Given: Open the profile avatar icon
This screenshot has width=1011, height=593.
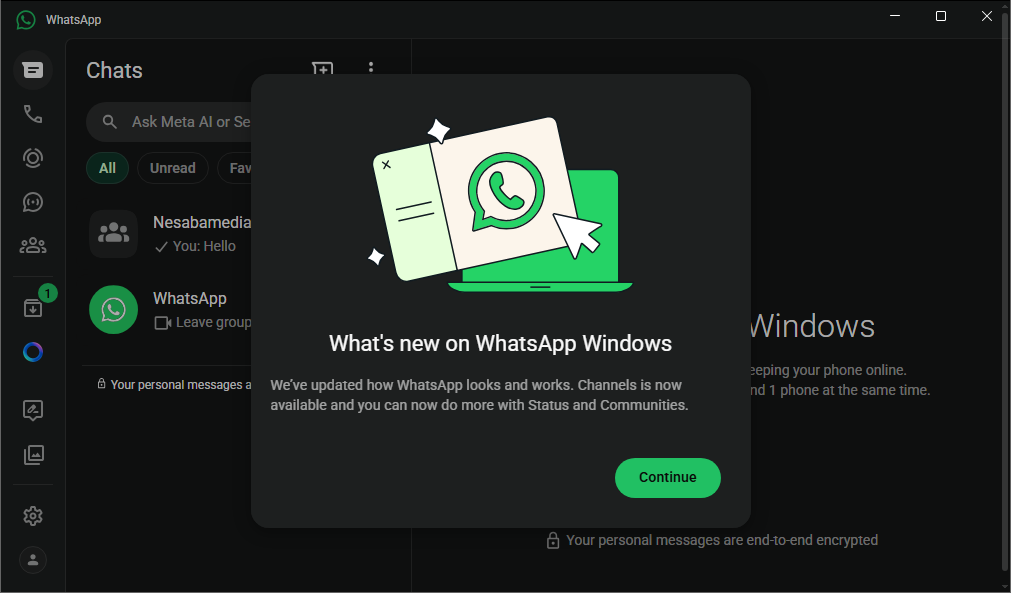Looking at the screenshot, I should click(33, 560).
